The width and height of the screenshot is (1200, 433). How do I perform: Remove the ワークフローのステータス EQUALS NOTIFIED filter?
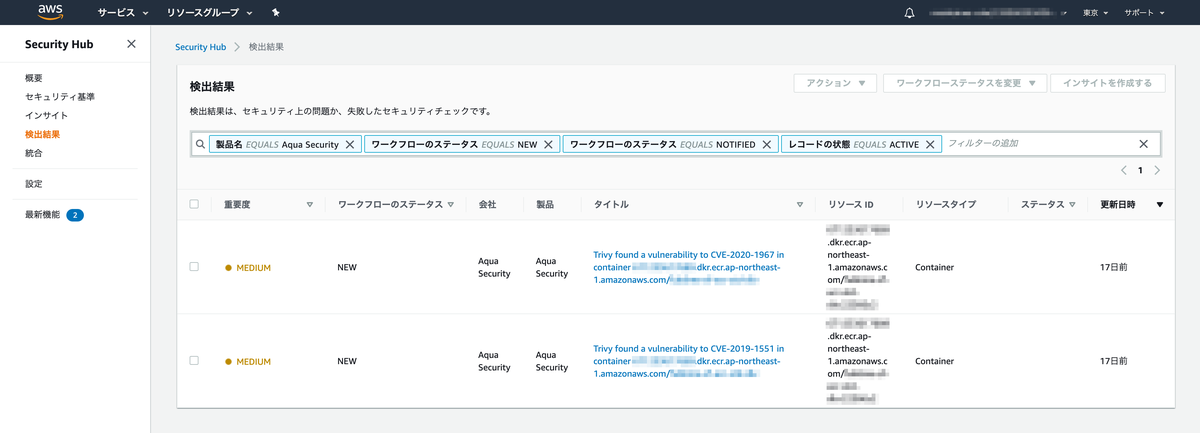[767, 144]
